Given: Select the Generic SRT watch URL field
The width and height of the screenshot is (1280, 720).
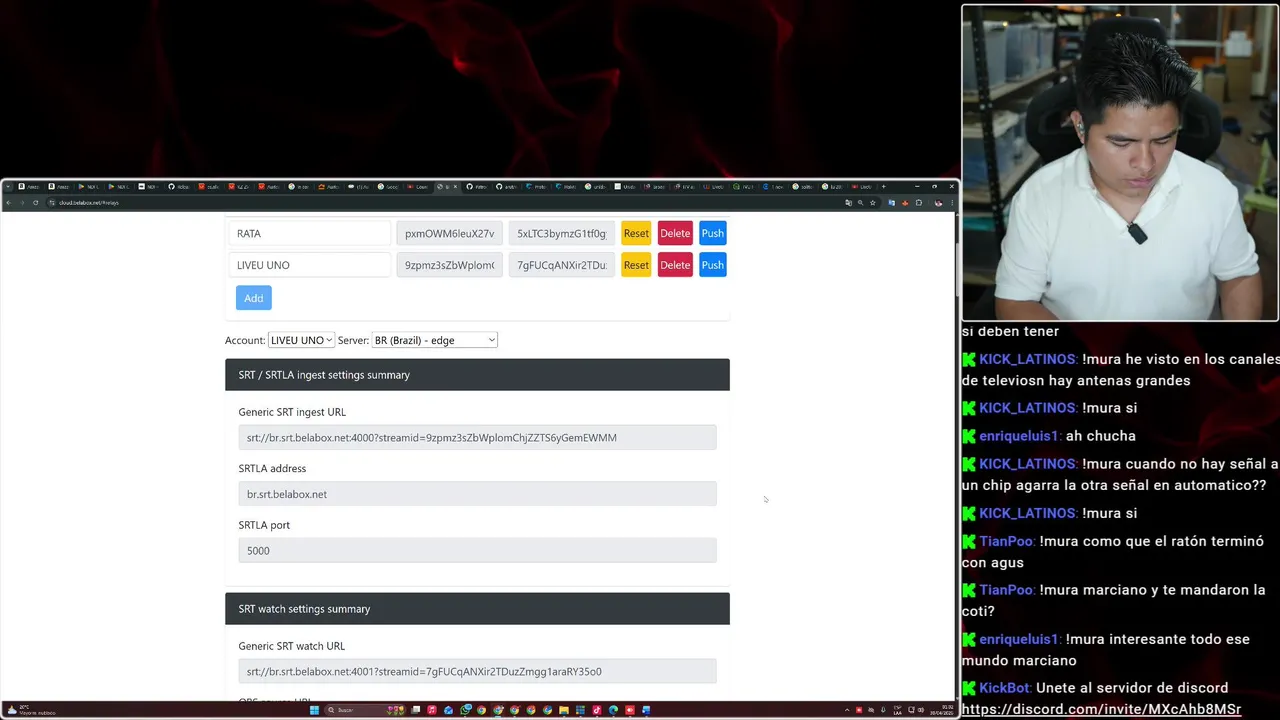Looking at the screenshot, I should 477,671.
